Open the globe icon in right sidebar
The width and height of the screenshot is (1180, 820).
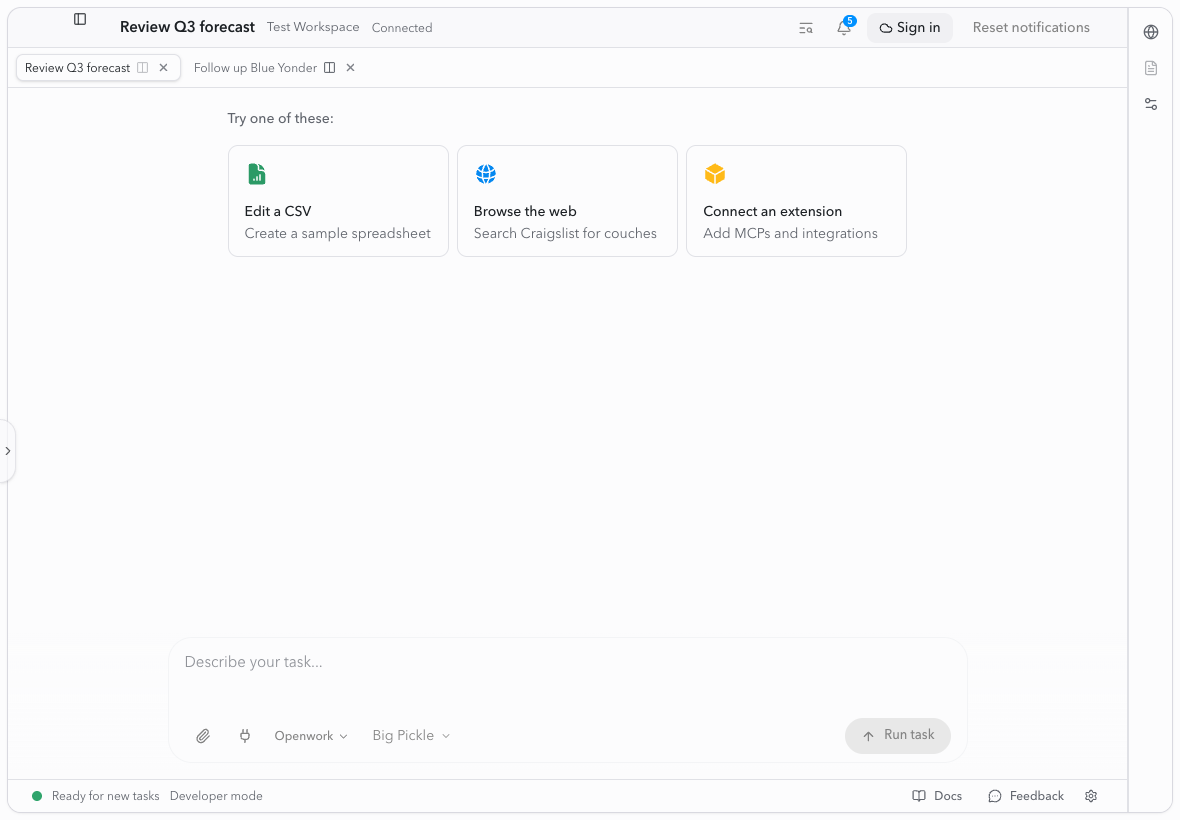coord(1151,32)
